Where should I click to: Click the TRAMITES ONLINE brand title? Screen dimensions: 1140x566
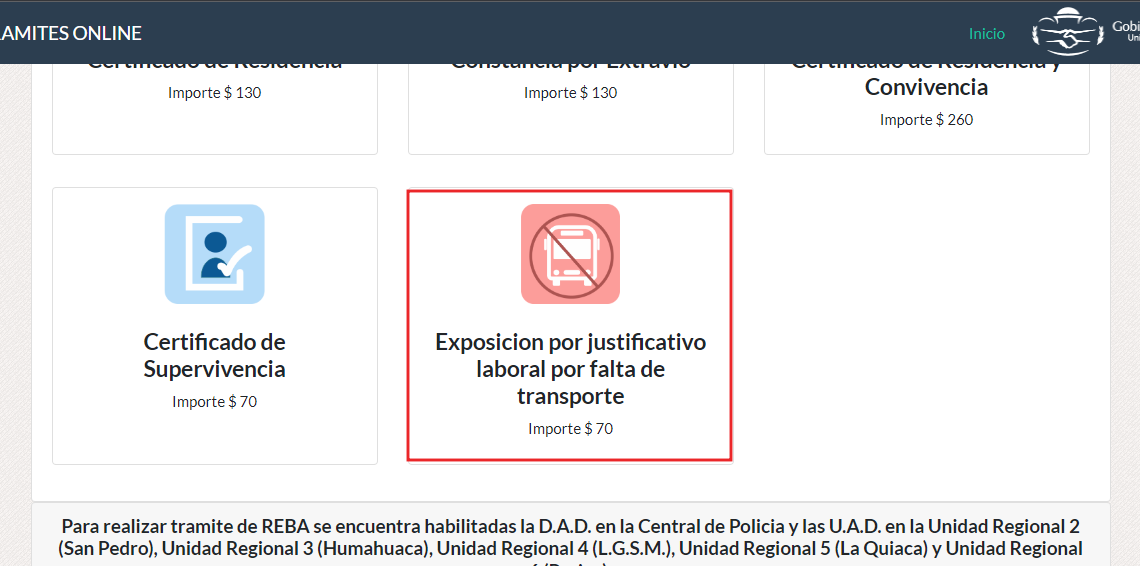[70, 34]
